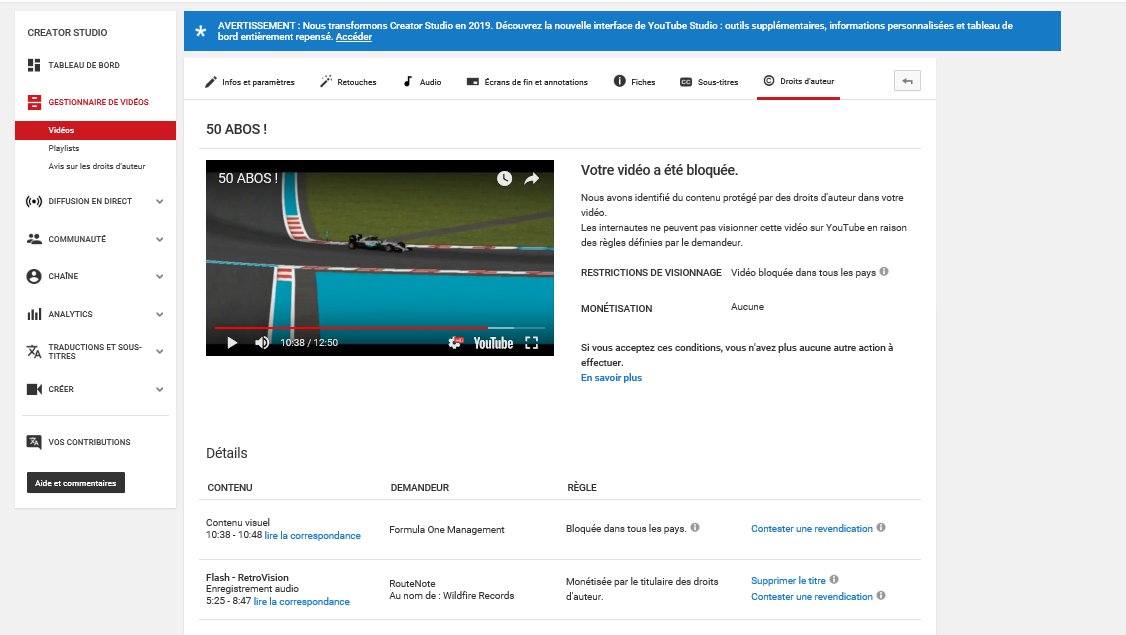This screenshot has height=635, width=1126.
Task: Click the Watch later clock icon on video
Action: click(505, 178)
